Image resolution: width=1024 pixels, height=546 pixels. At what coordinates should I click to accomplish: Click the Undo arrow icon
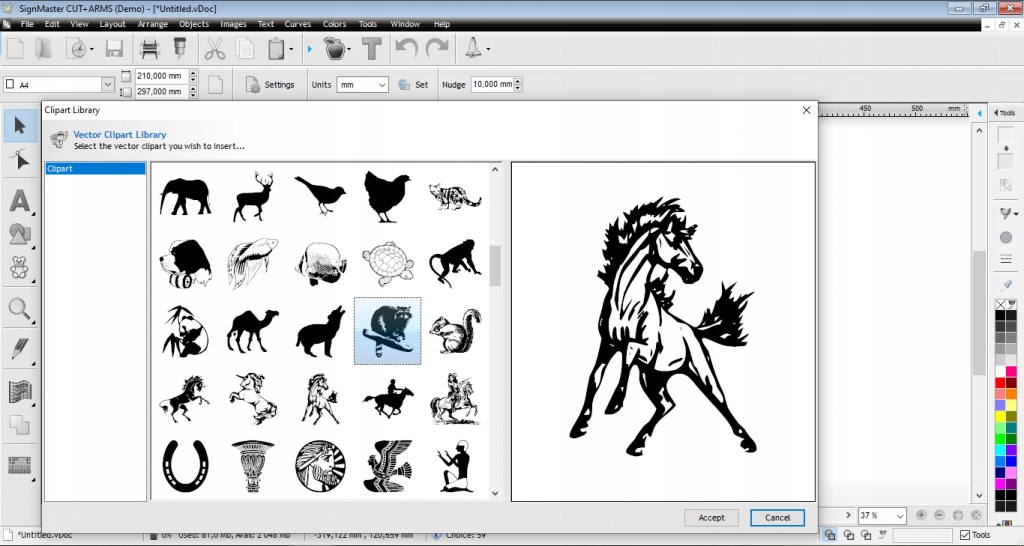[405, 48]
